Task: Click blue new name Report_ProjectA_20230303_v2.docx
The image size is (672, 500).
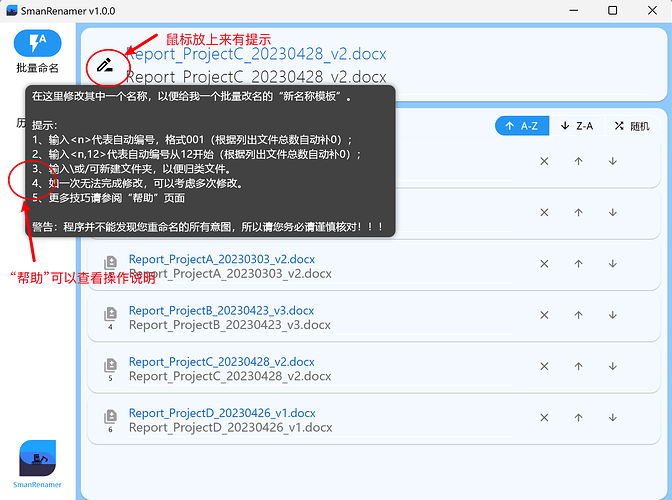Action: point(222,259)
